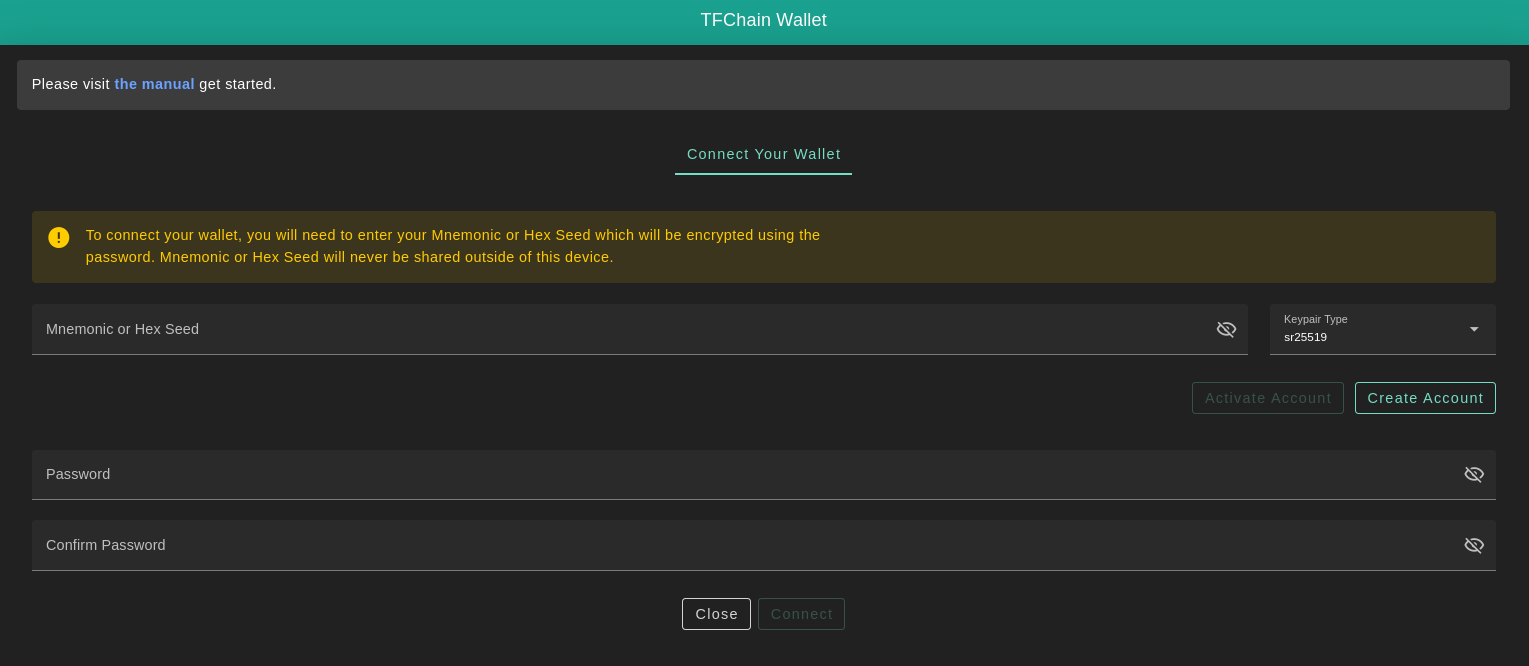
Task: Click the yellow wallet connection warning banner
Action: [763, 246]
